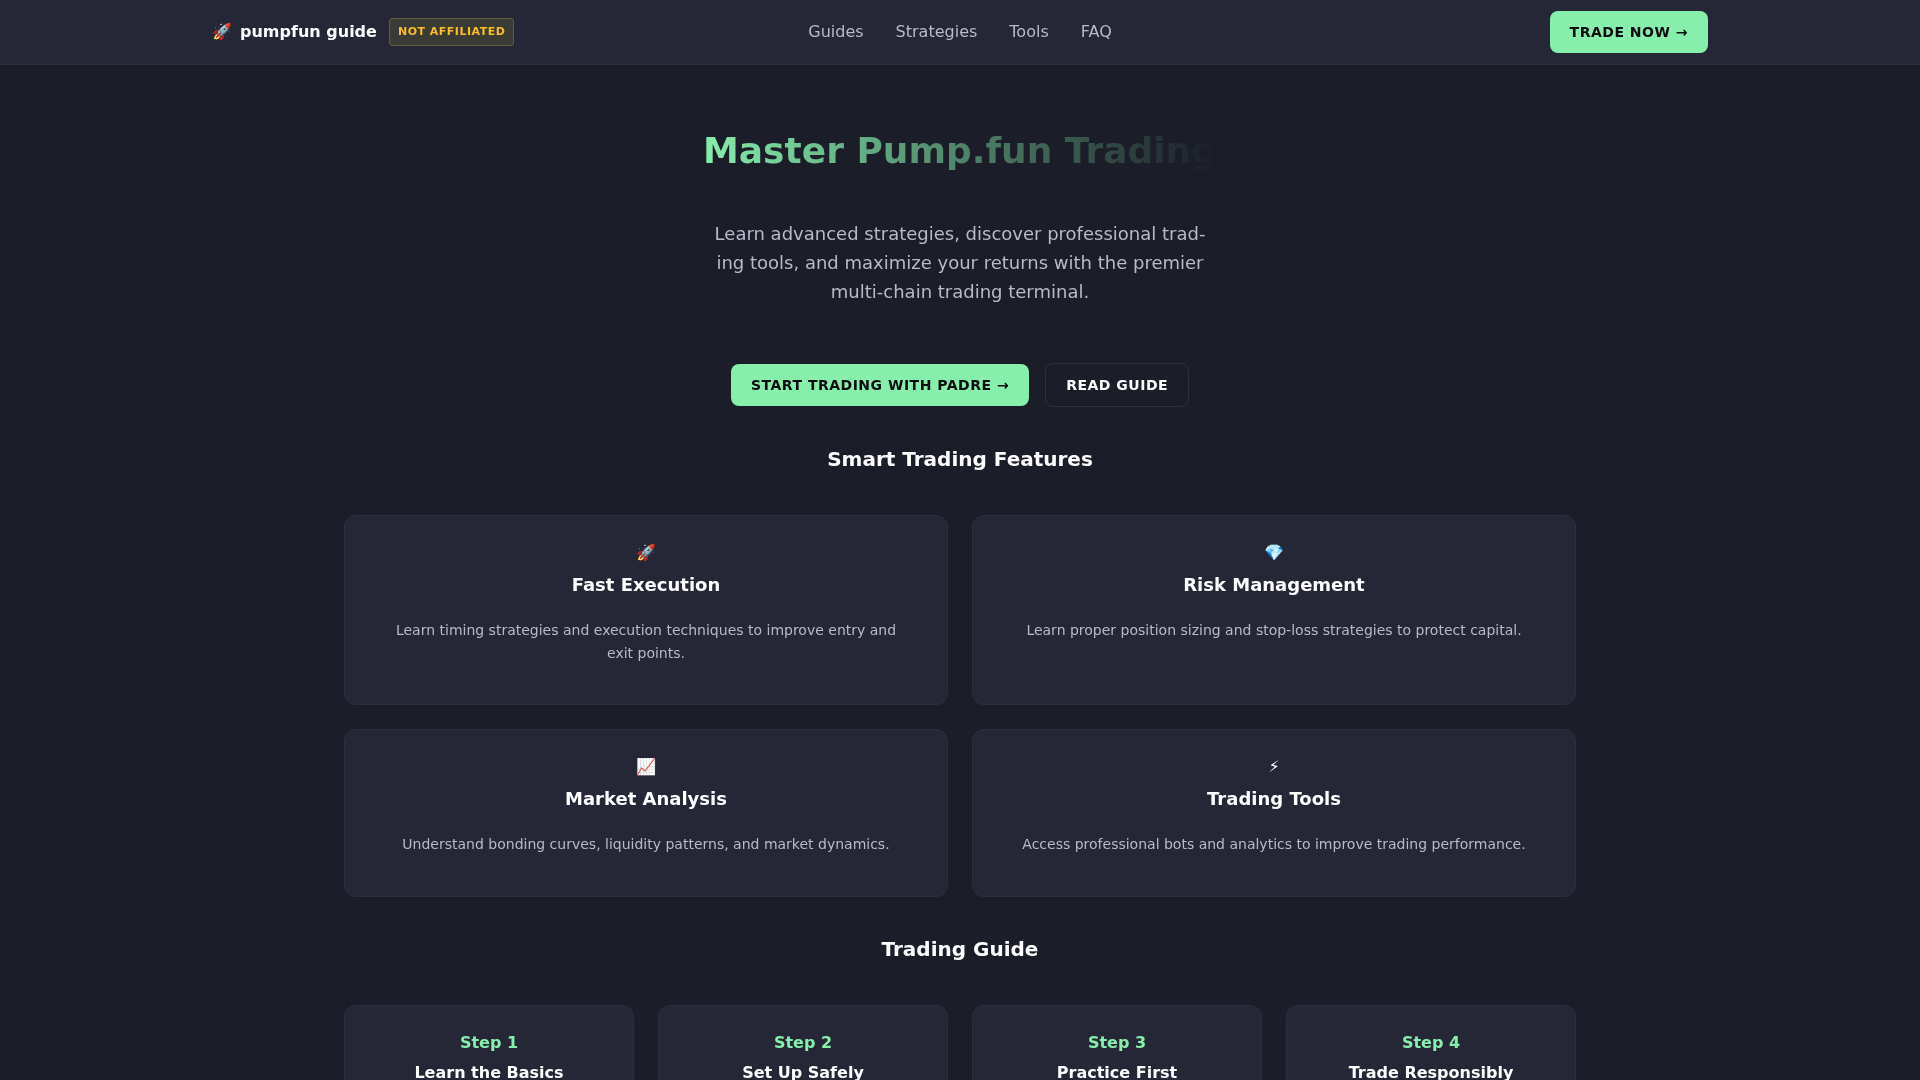Open the Strategies navigation item
This screenshot has width=1920, height=1080.
936,32
